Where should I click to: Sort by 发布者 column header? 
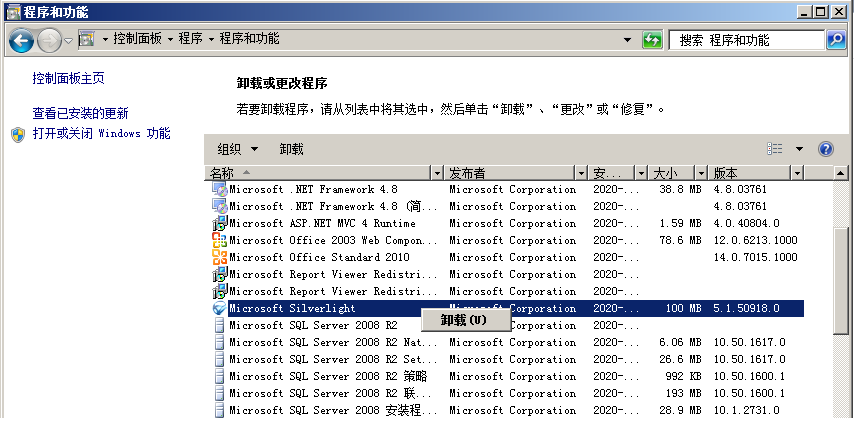tap(509, 173)
